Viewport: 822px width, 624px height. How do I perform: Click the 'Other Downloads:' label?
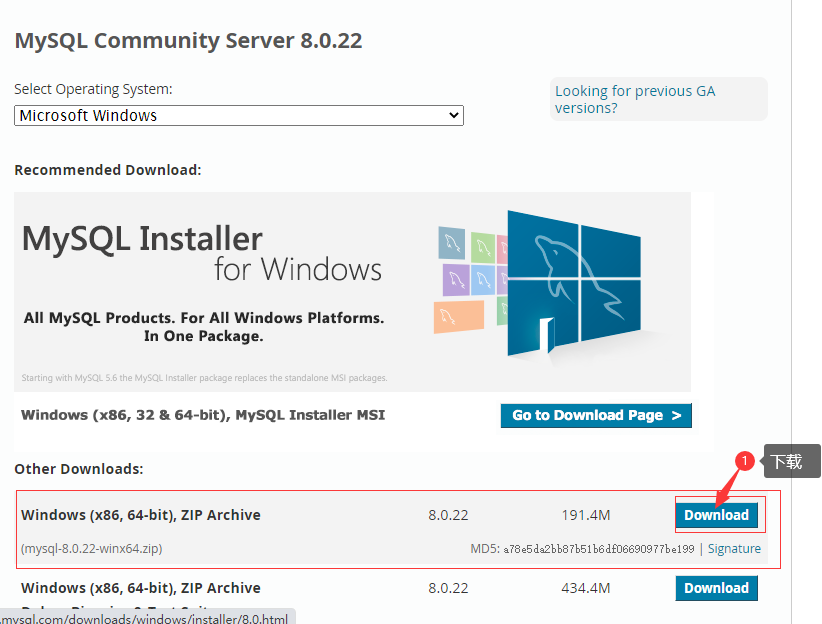[x=79, y=469]
